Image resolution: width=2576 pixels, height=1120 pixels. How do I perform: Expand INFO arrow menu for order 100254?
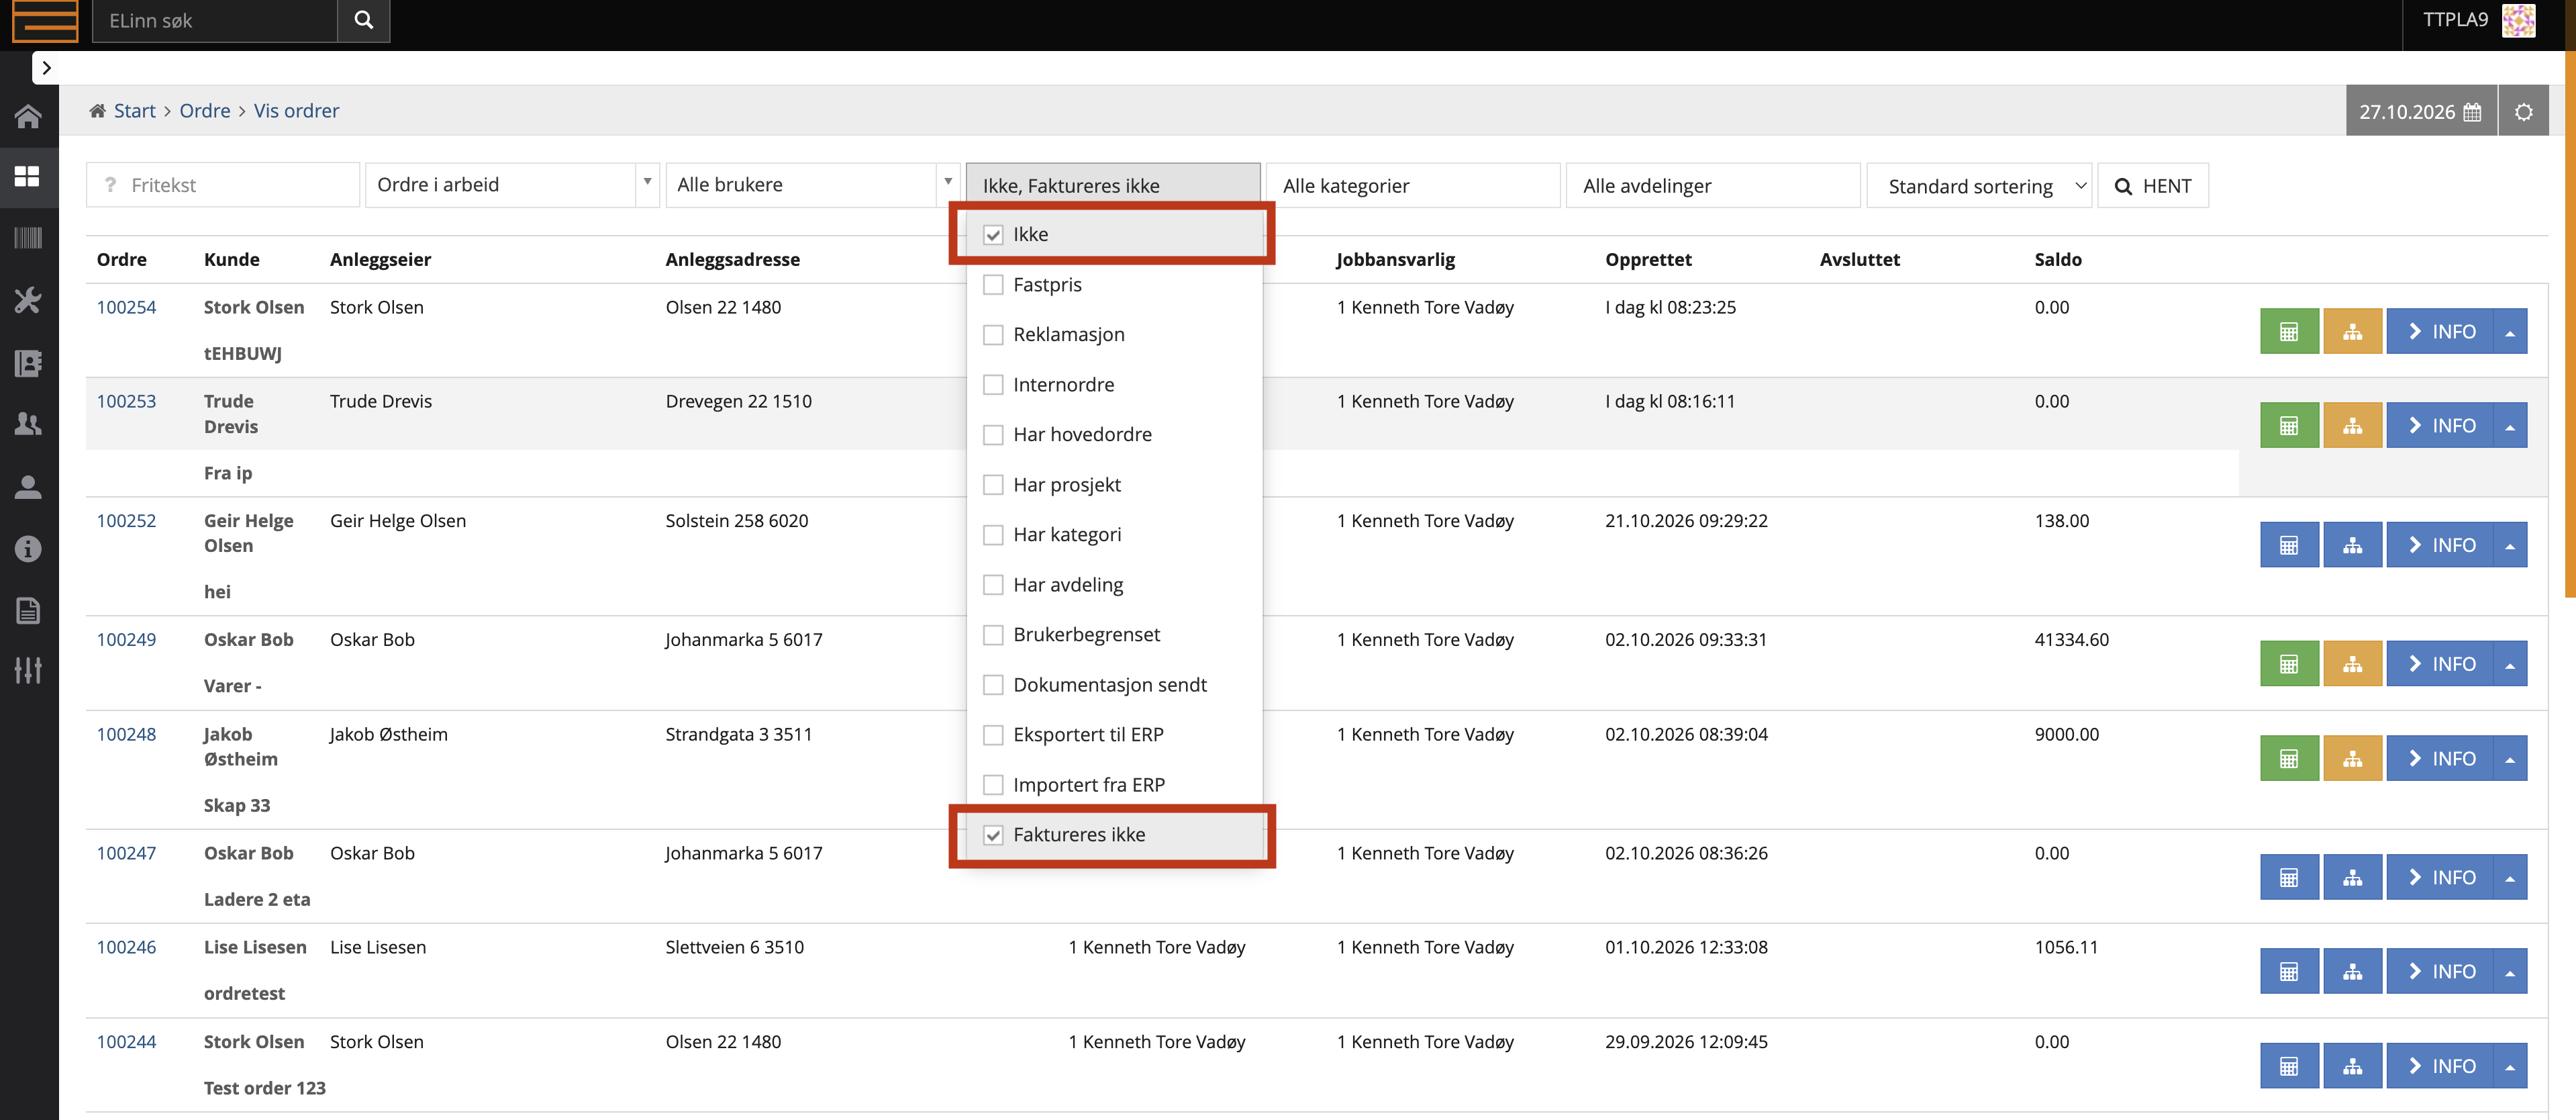[x=2510, y=331]
